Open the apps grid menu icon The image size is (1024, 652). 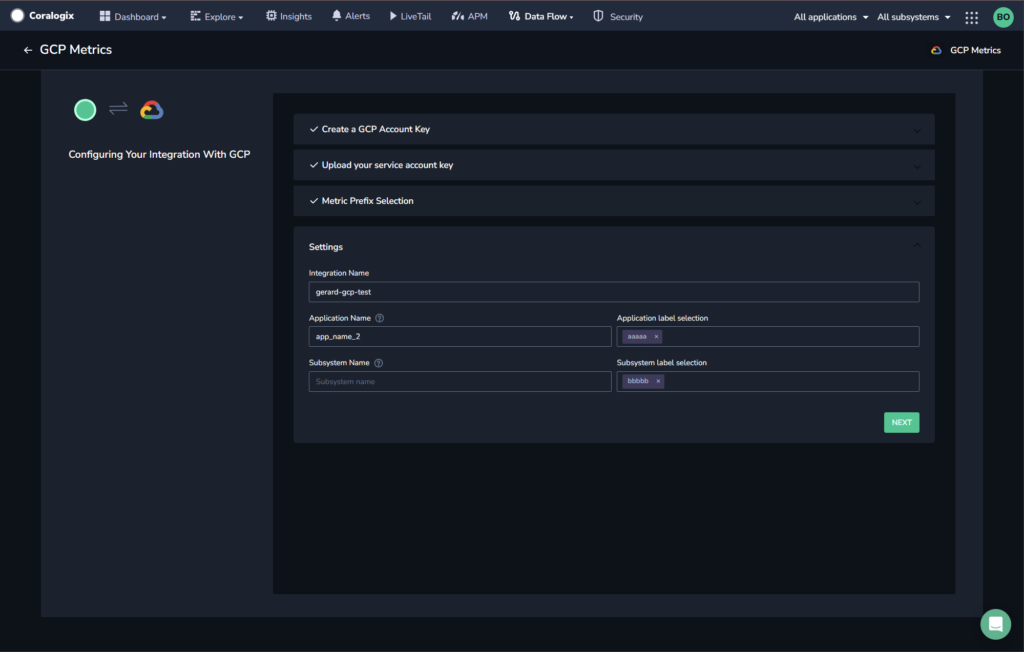pos(972,18)
